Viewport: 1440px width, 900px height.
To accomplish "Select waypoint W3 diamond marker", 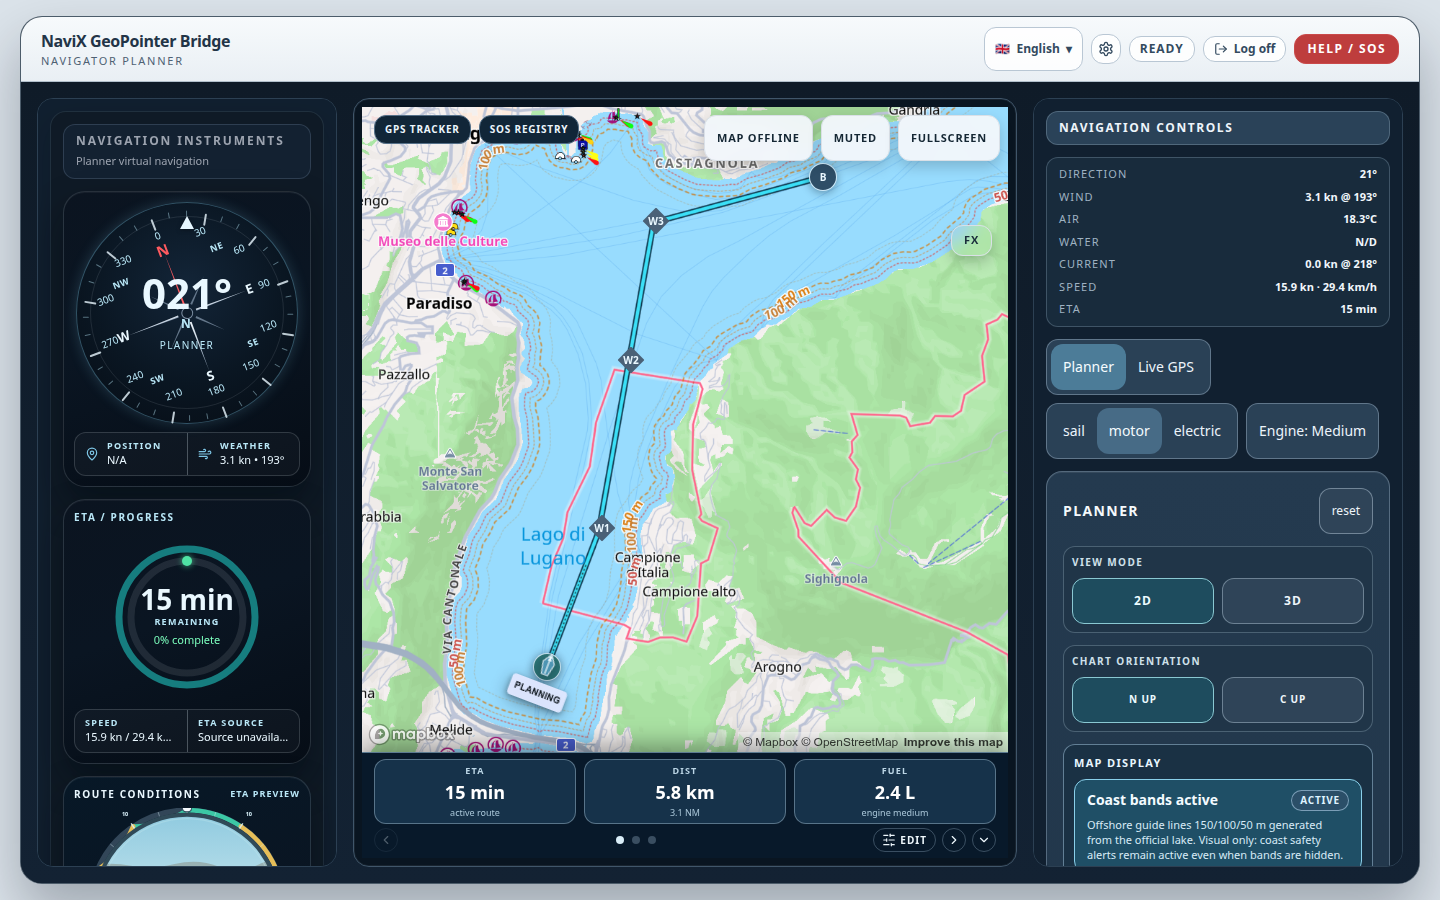I will [656, 221].
